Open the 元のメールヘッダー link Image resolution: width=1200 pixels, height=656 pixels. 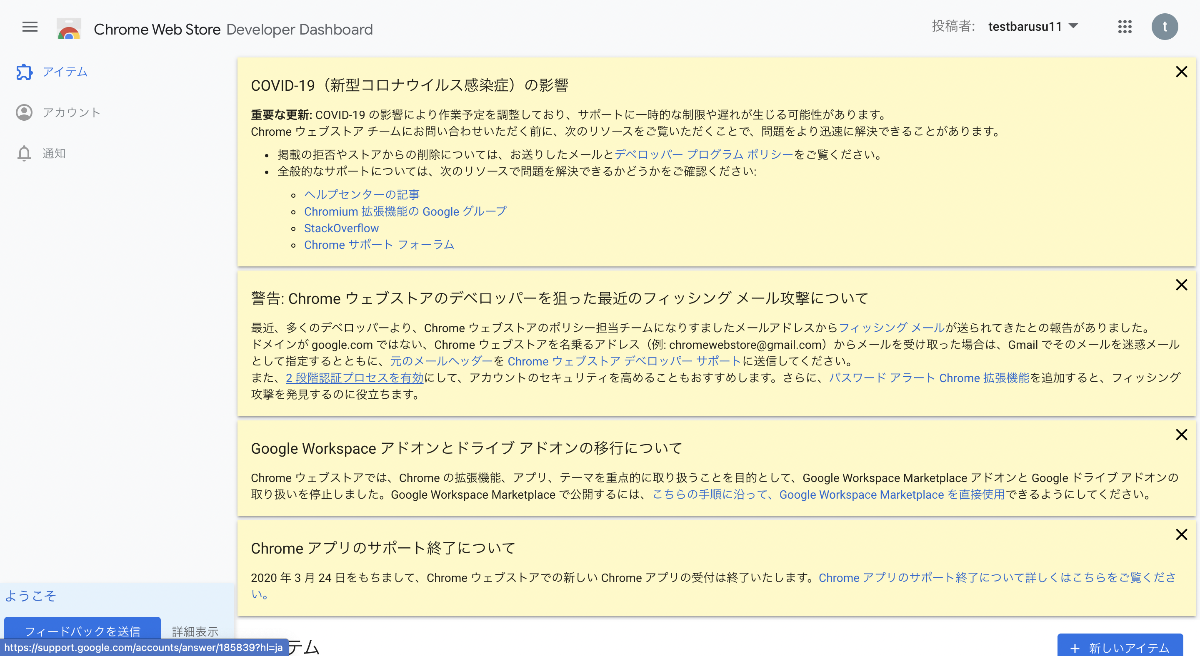439,361
